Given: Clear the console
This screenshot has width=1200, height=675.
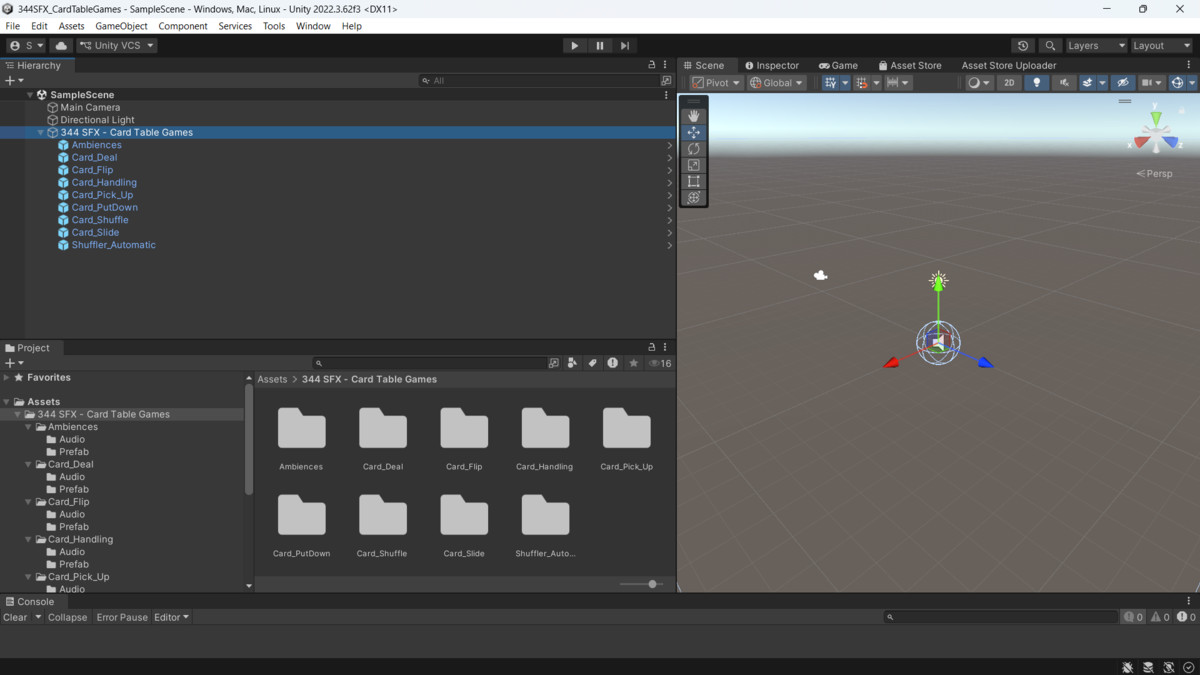Looking at the screenshot, I should tap(15, 617).
